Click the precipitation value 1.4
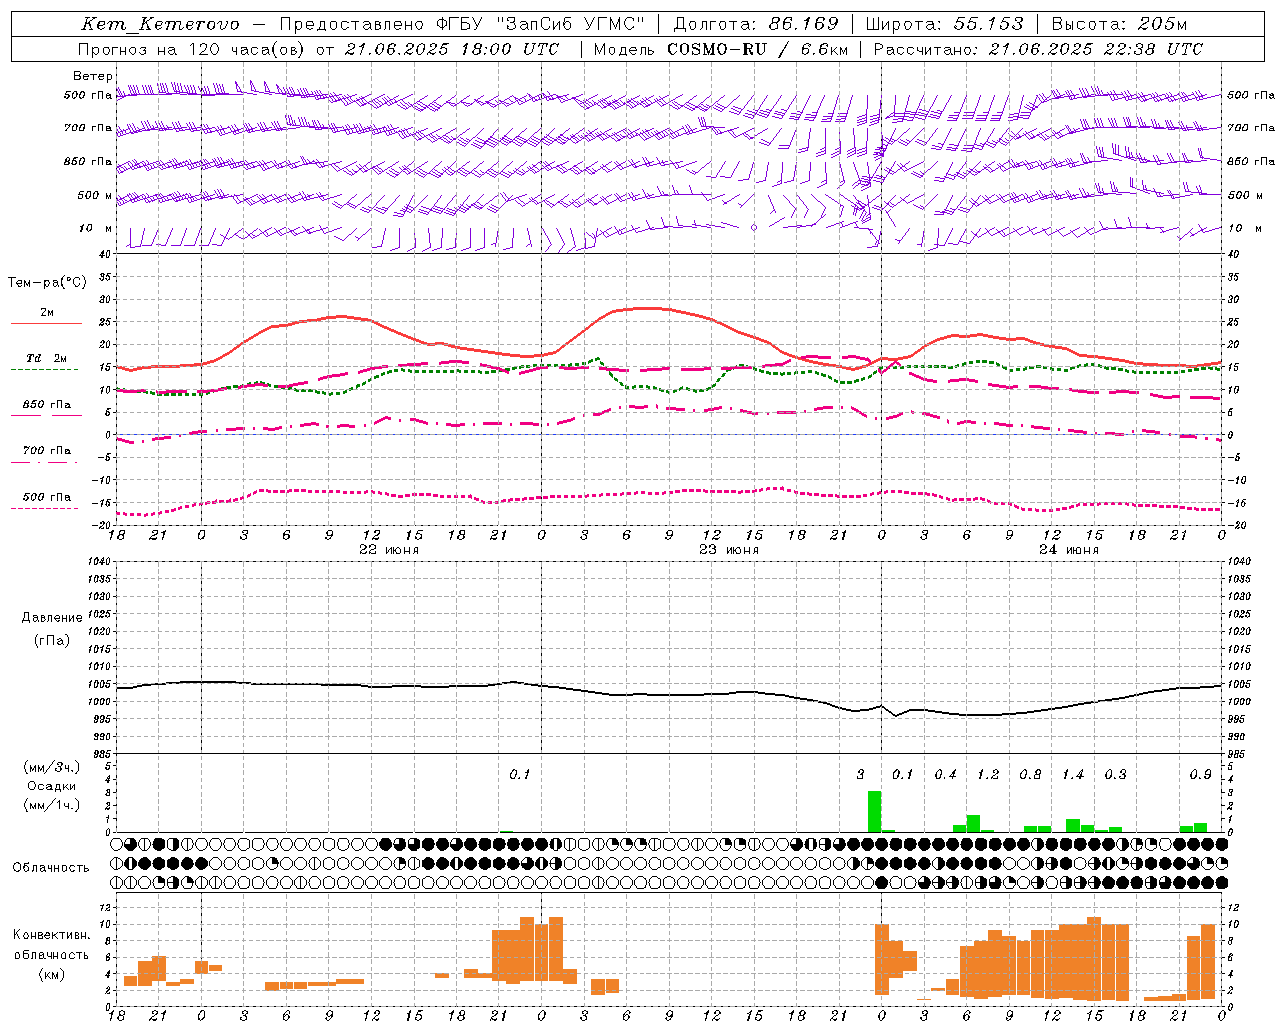Screen dimensions: 1280x1024 1073,775
